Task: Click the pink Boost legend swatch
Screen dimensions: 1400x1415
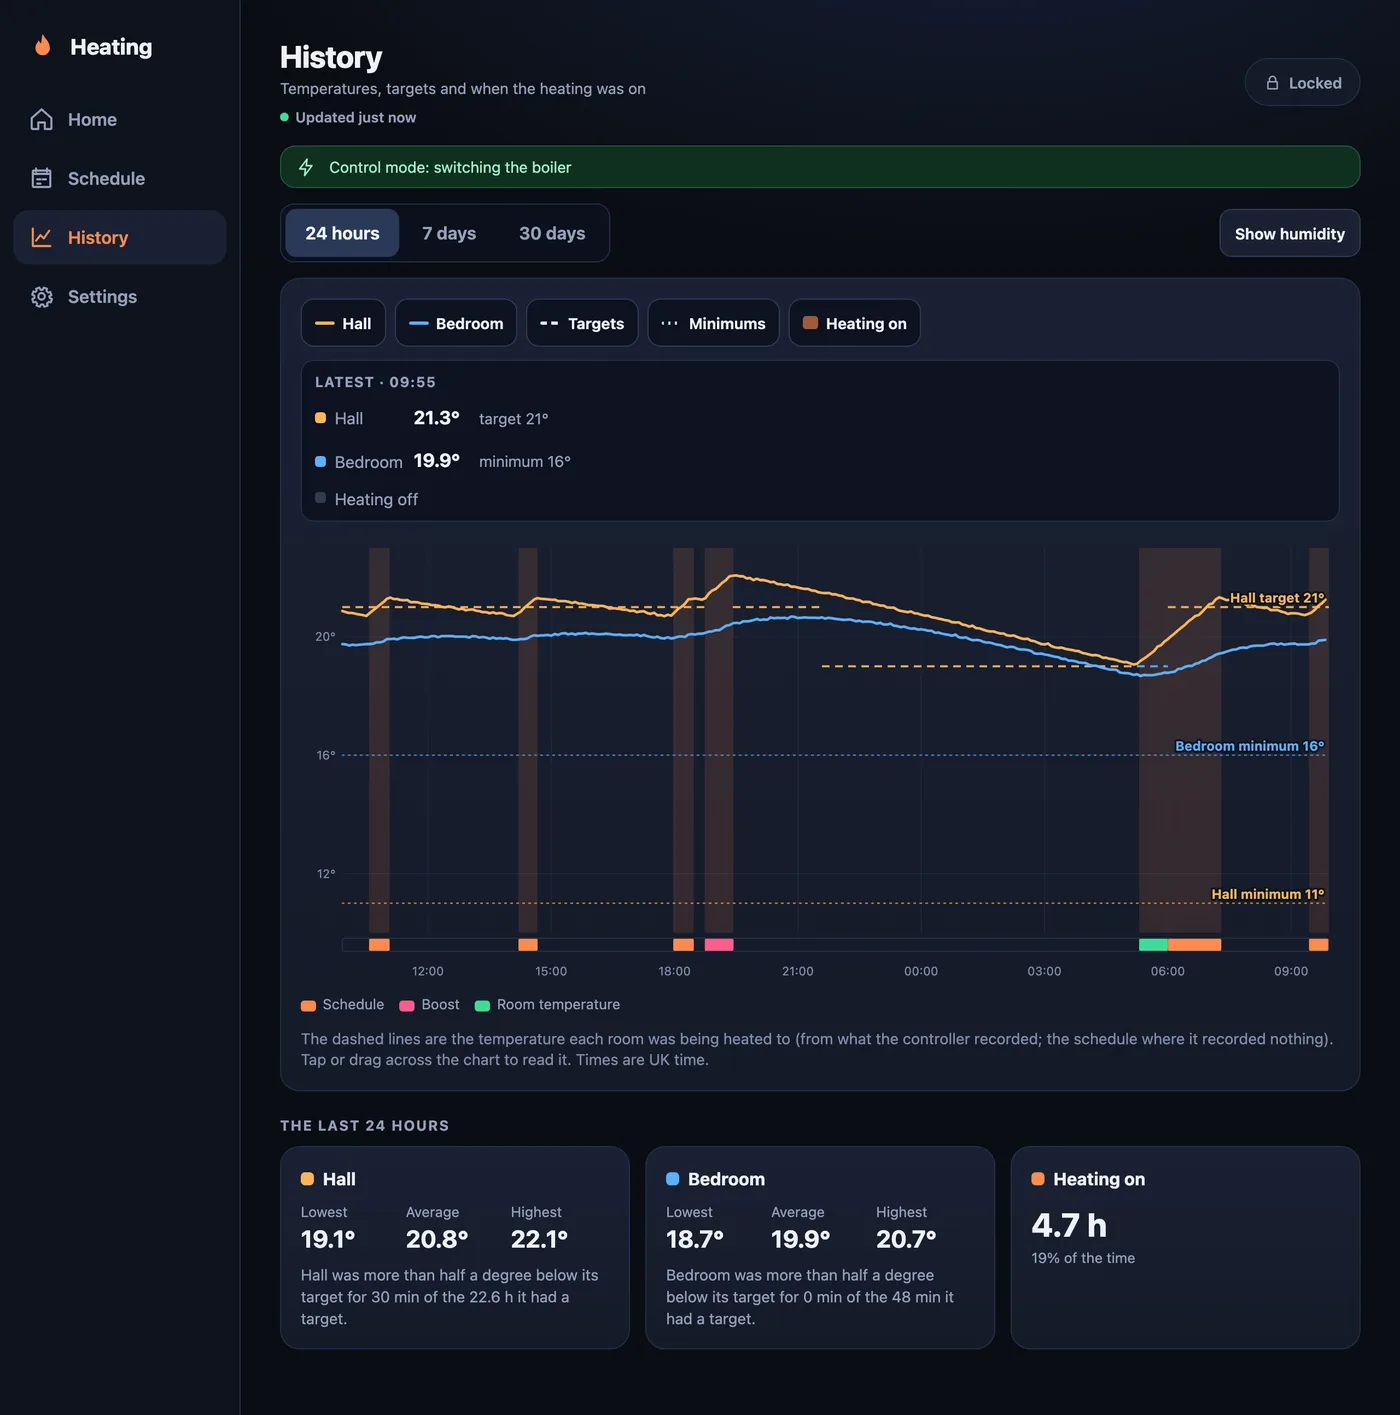Action: (407, 1005)
